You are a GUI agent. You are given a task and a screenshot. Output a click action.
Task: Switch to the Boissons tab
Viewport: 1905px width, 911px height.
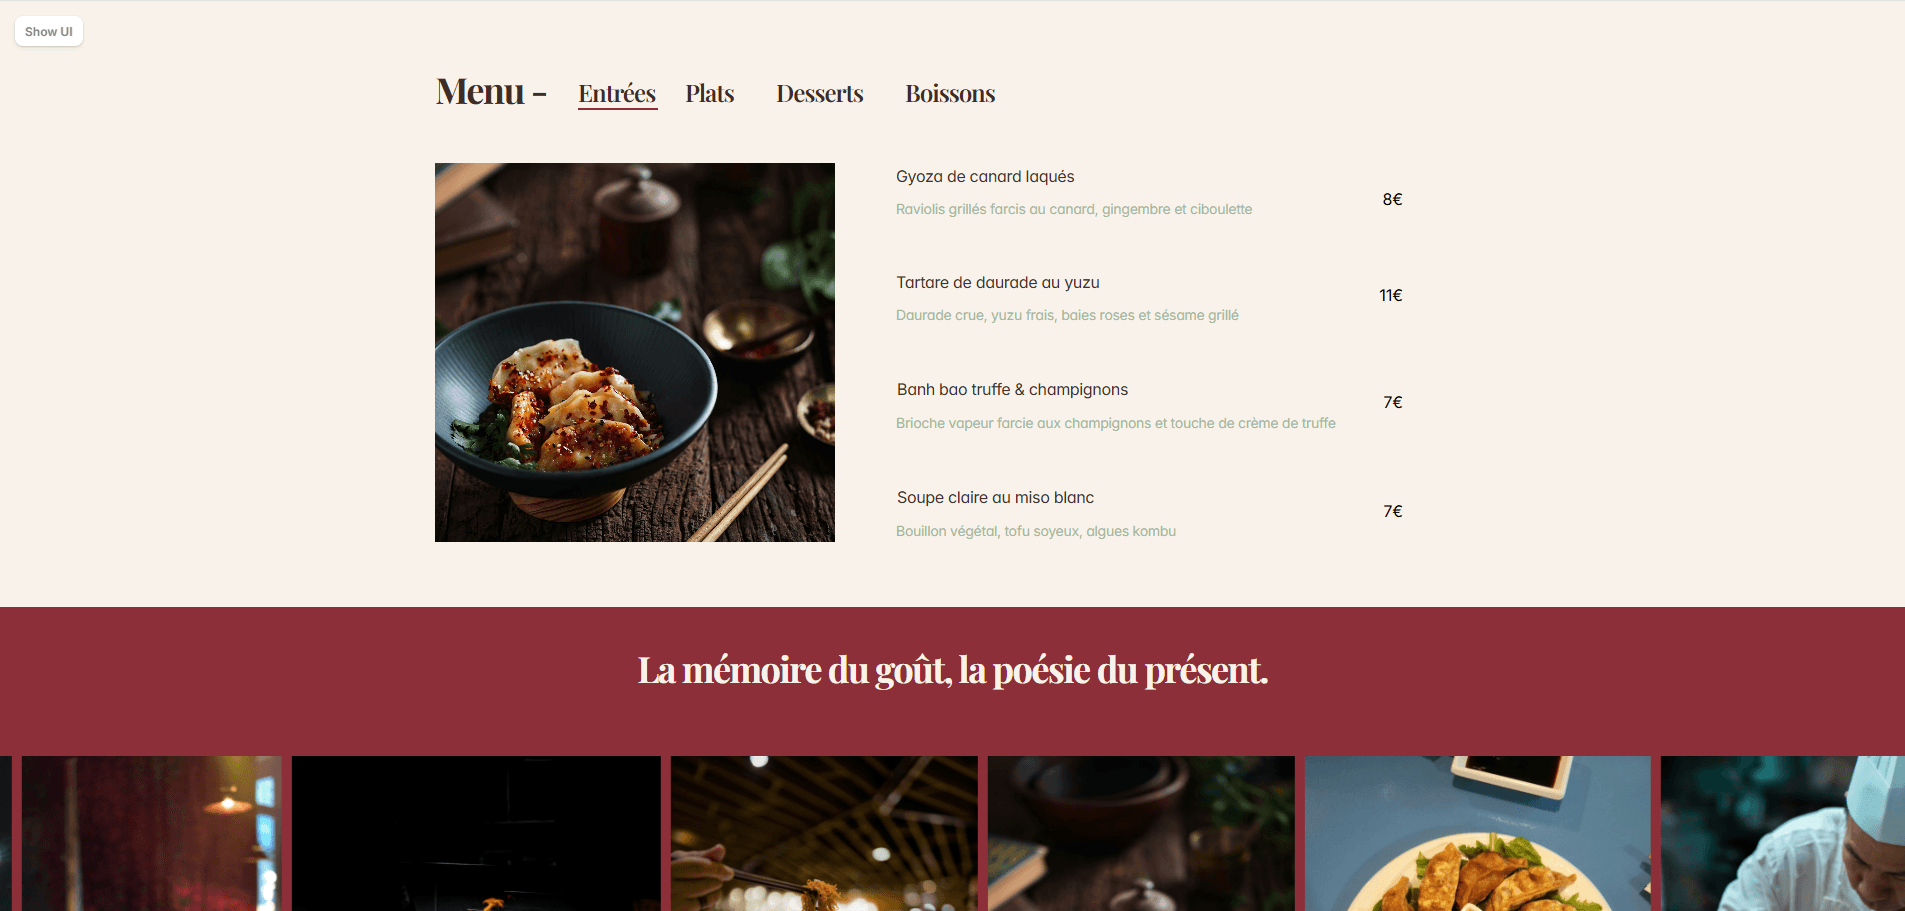[x=950, y=94]
